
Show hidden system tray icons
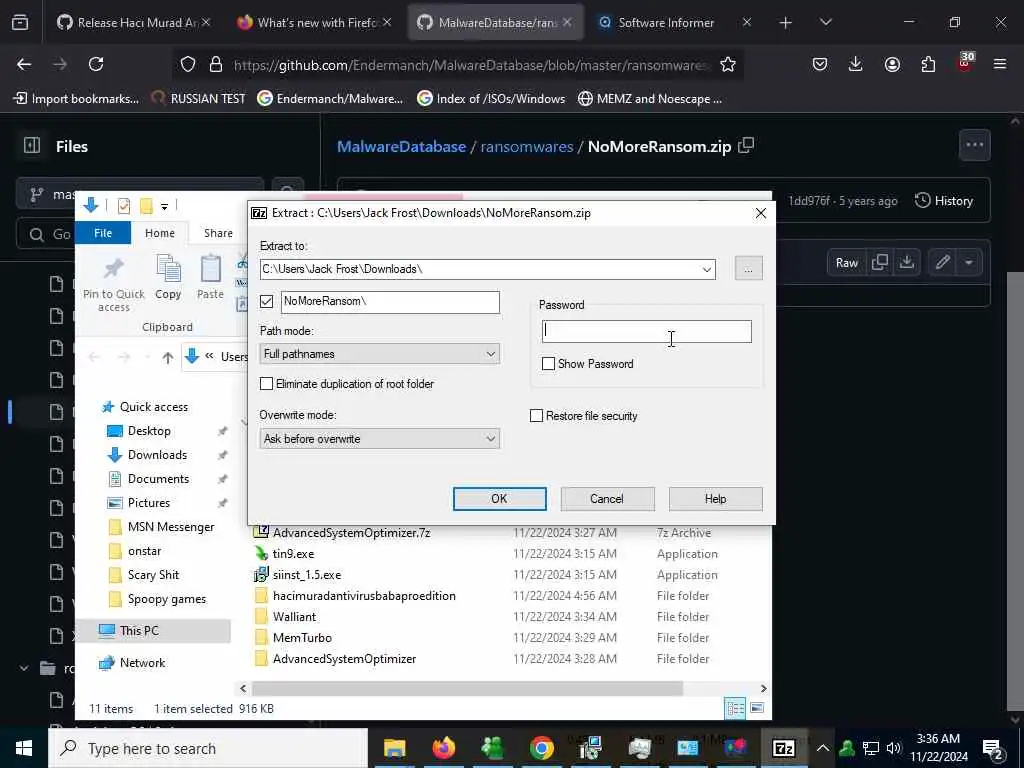point(823,748)
